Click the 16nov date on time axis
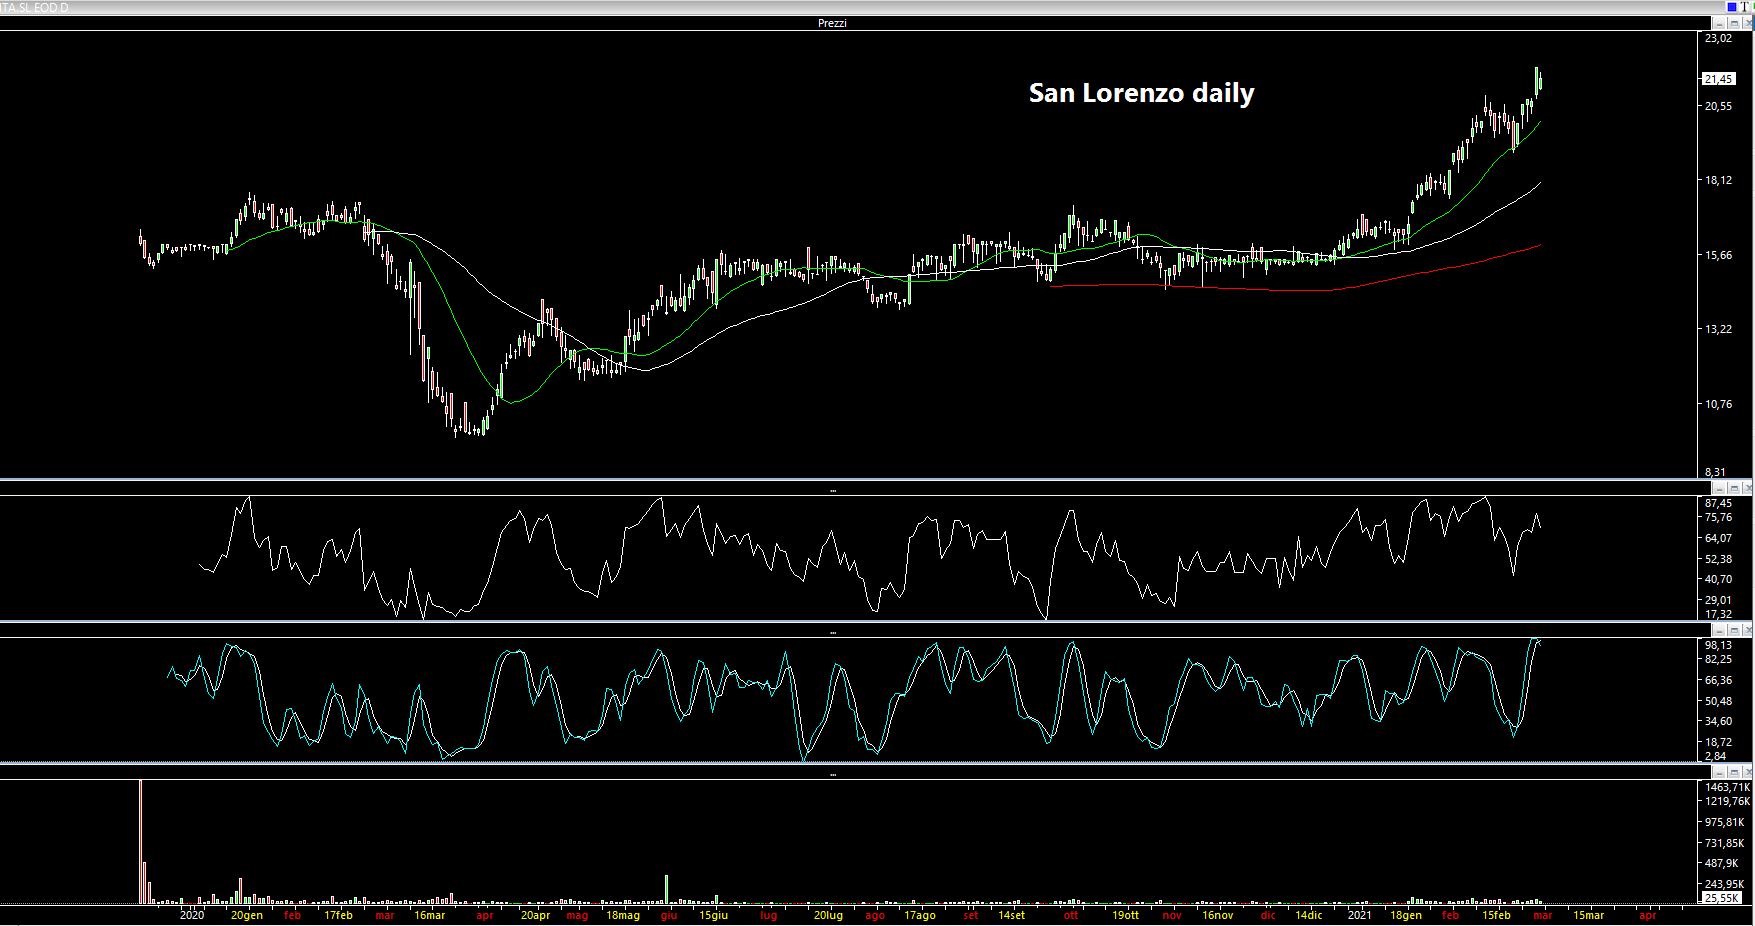This screenshot has height=926, width=1755. (x=1217, y=915)
